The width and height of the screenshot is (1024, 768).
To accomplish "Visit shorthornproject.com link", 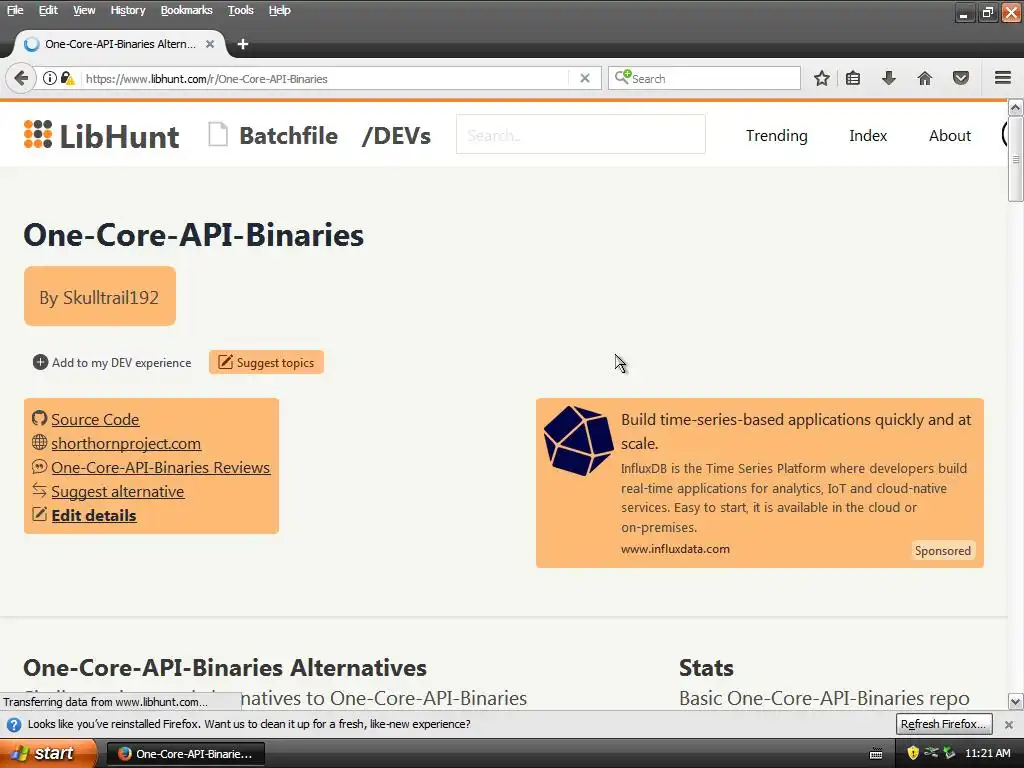I will coord(126,443).
